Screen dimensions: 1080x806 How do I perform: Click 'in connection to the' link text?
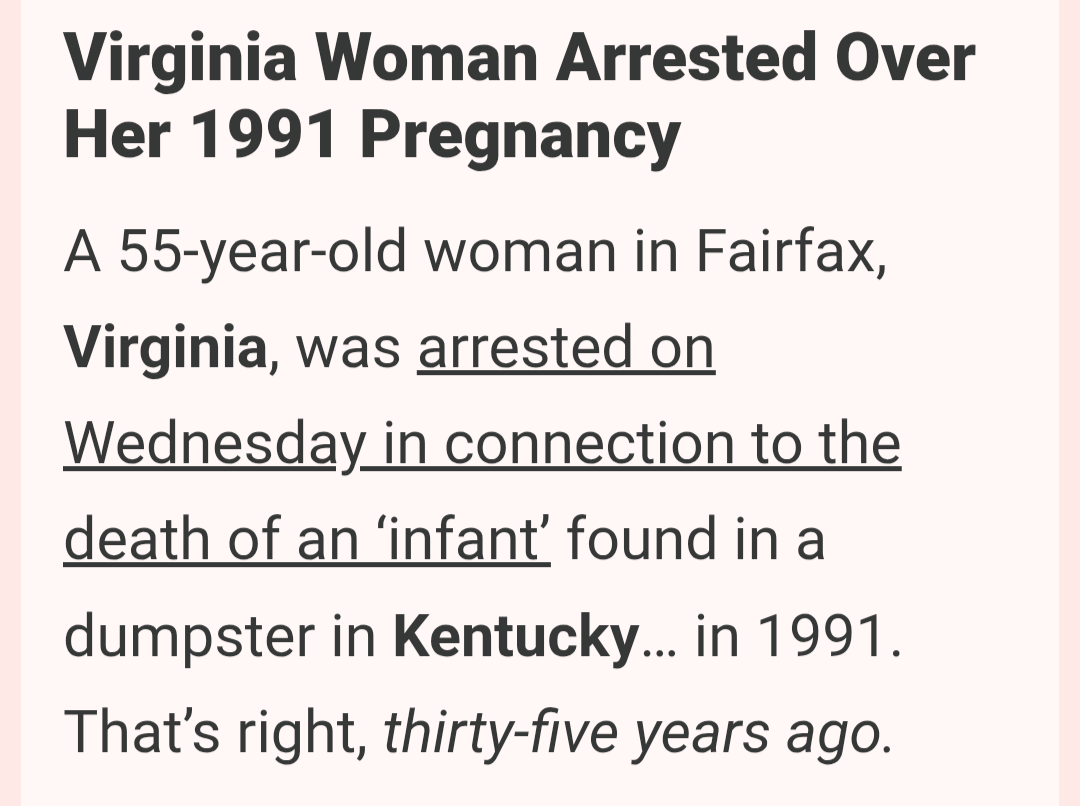point(642,445)
